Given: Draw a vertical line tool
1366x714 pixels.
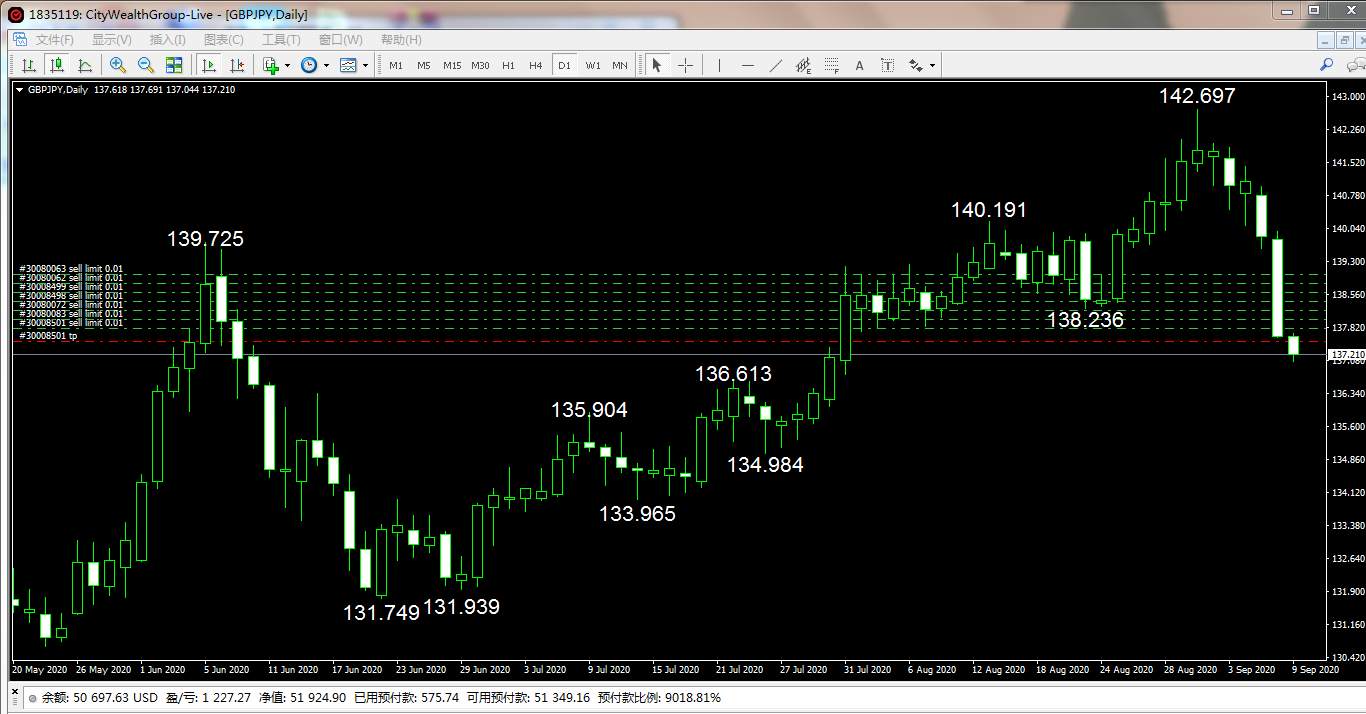Looking at the screenshot, I should click(x=719, y=65).
